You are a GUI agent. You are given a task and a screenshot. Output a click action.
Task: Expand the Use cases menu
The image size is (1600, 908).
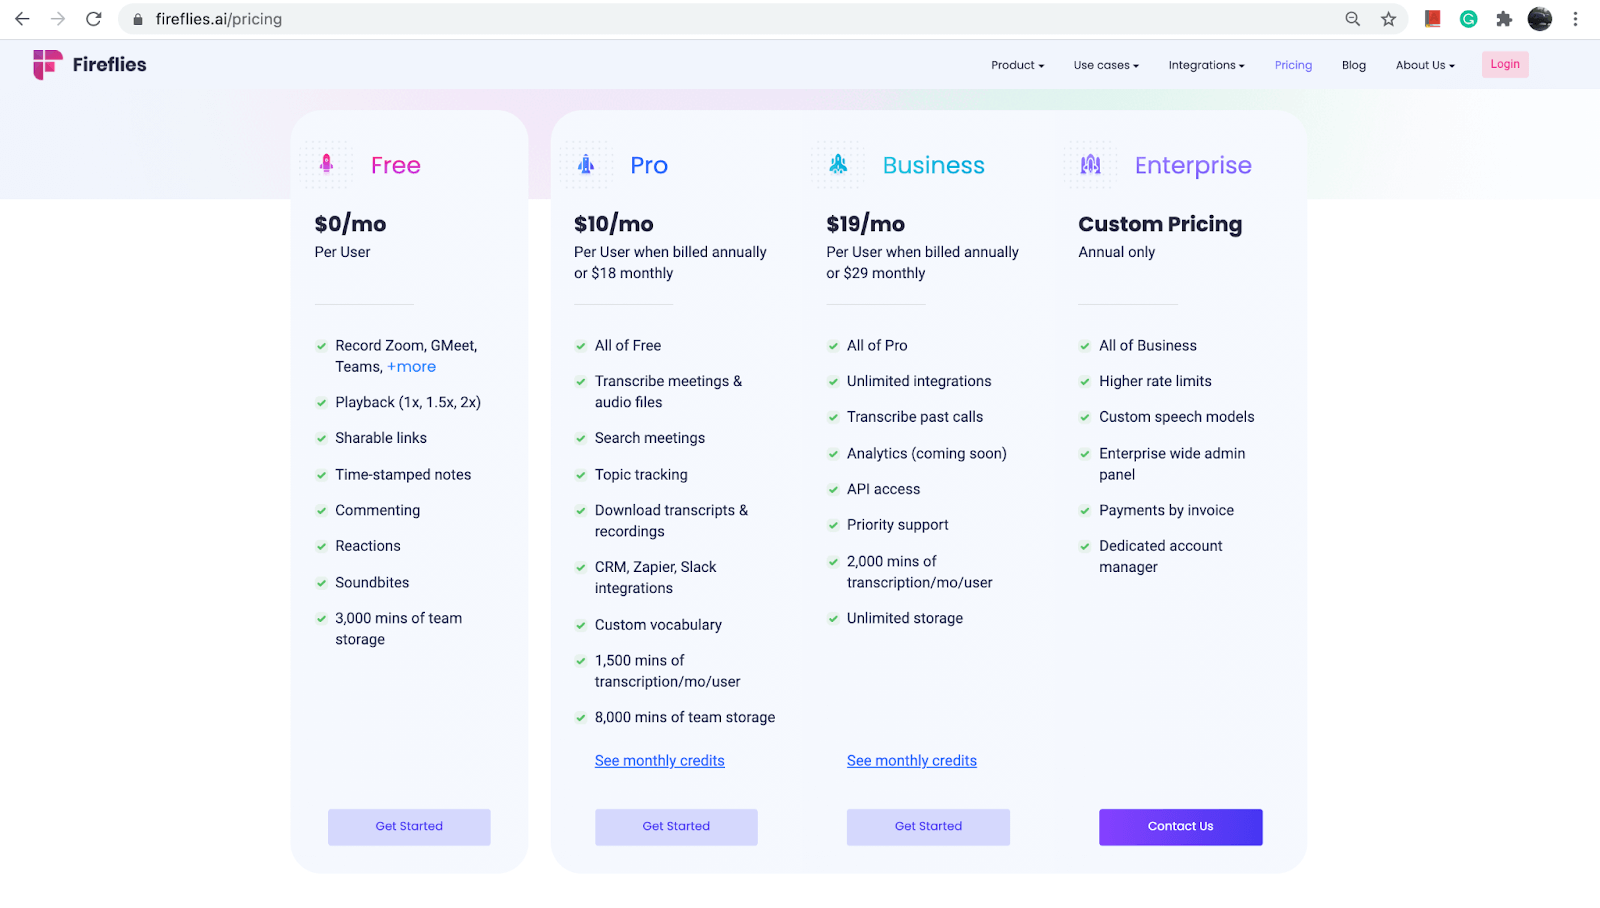click(1104, 64)
